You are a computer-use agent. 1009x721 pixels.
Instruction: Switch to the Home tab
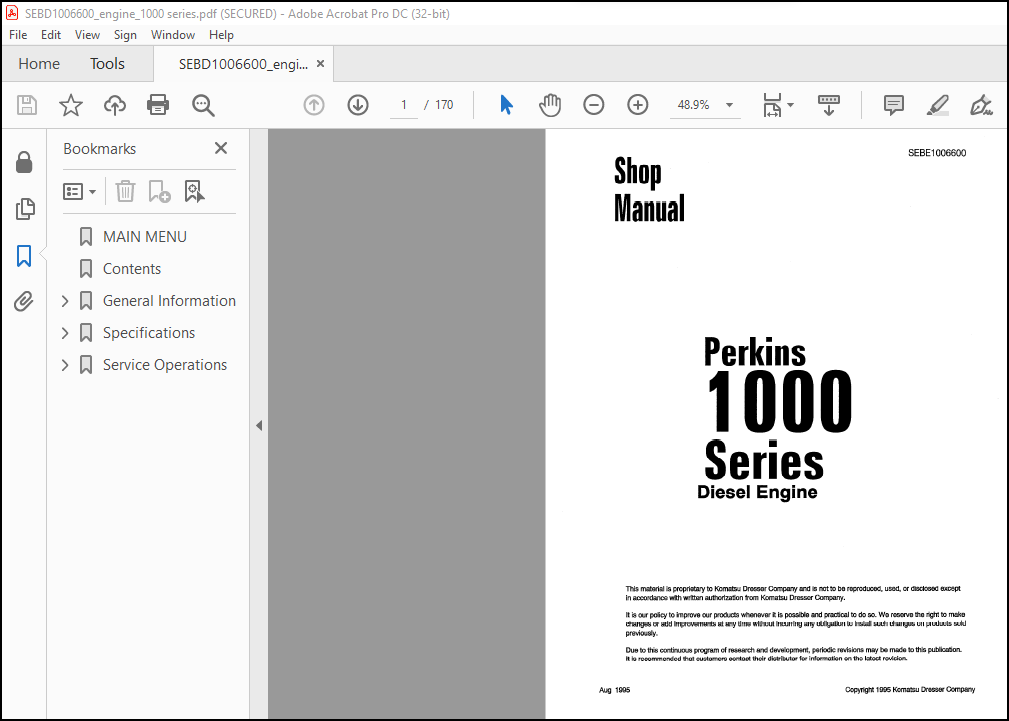click(39, 64)
